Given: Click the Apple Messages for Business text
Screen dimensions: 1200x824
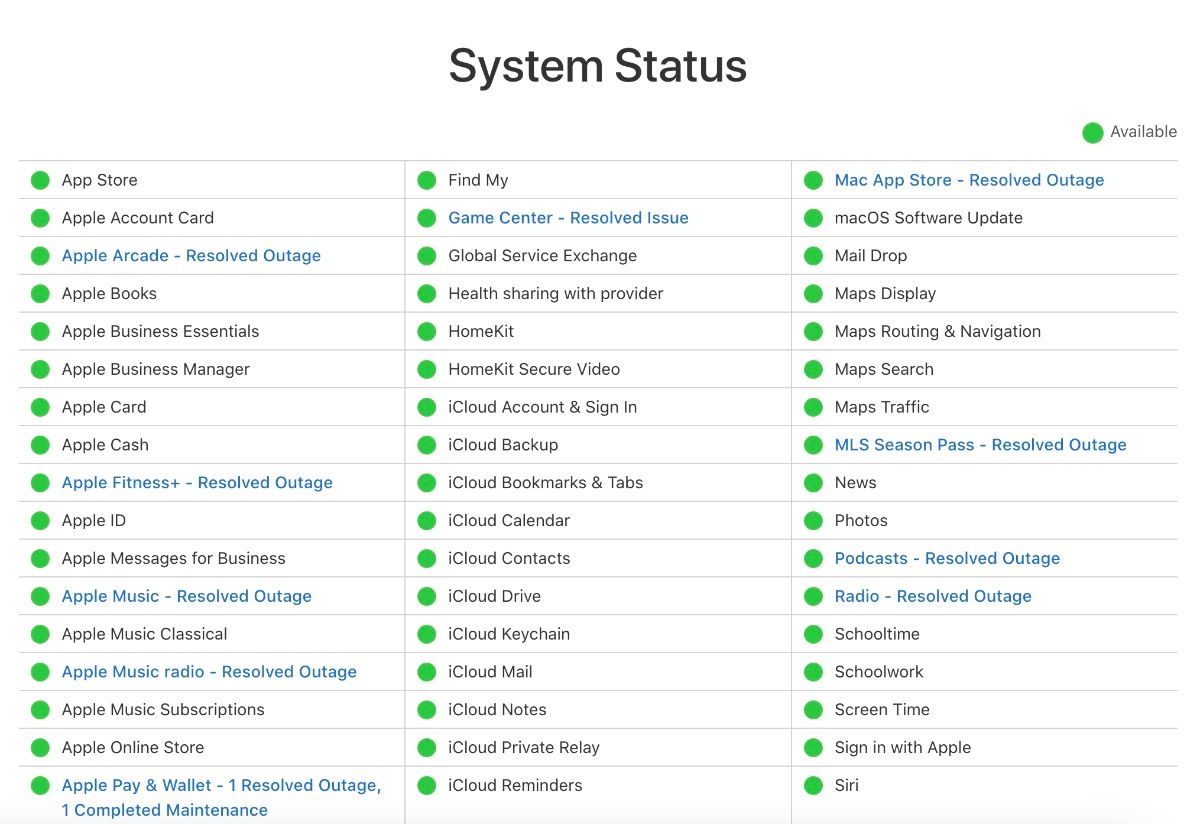Looking at the screenshot, I should coord(173,558).
